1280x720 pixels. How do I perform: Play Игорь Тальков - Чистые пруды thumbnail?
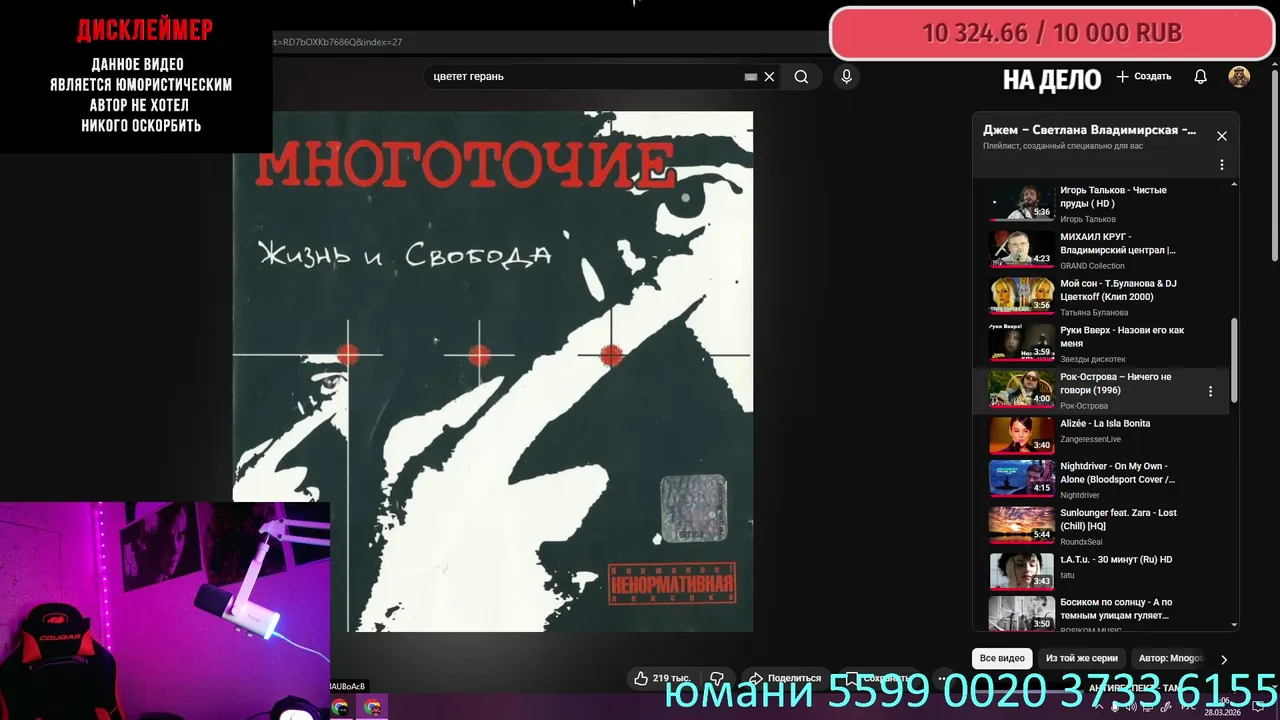coord(1021,202)
